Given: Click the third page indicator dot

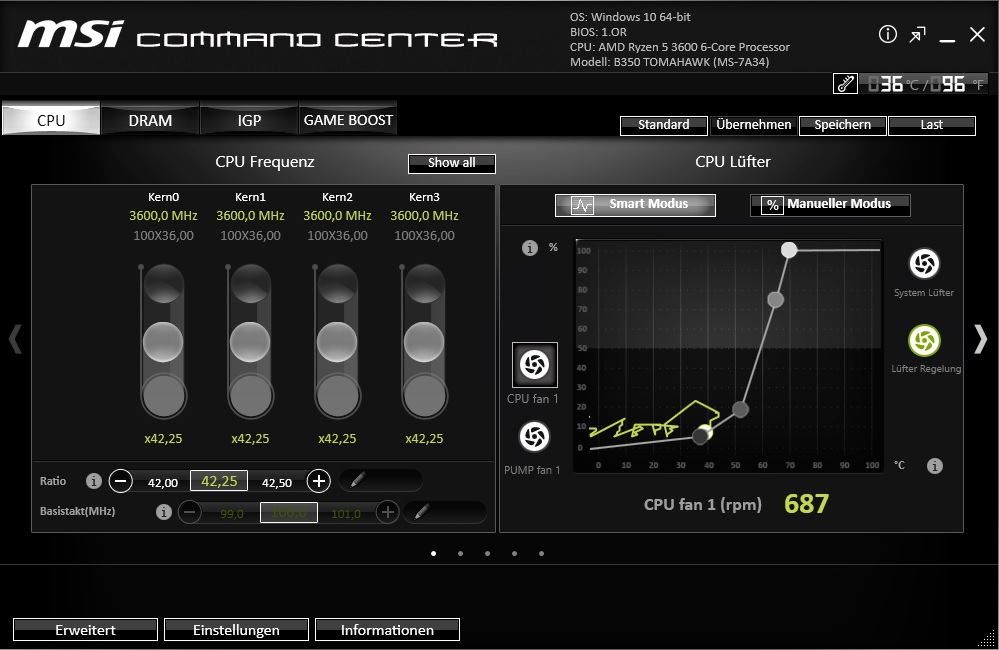Looking at the screenshot, I should pyautogui.click(x=487, y=553).
